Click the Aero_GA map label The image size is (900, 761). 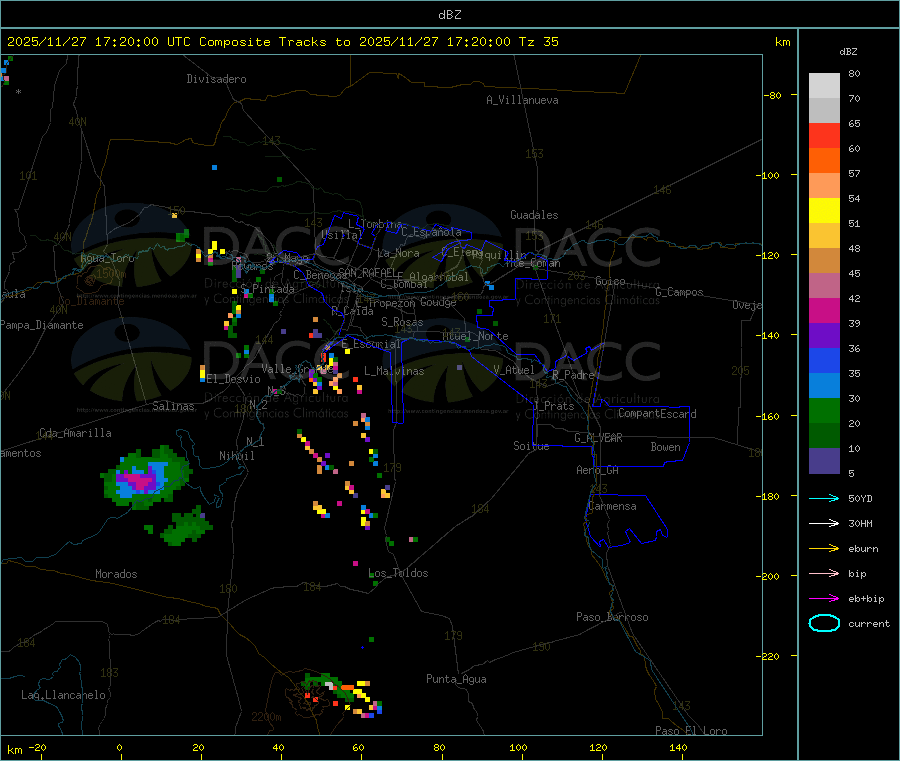[x=597, y=470]
